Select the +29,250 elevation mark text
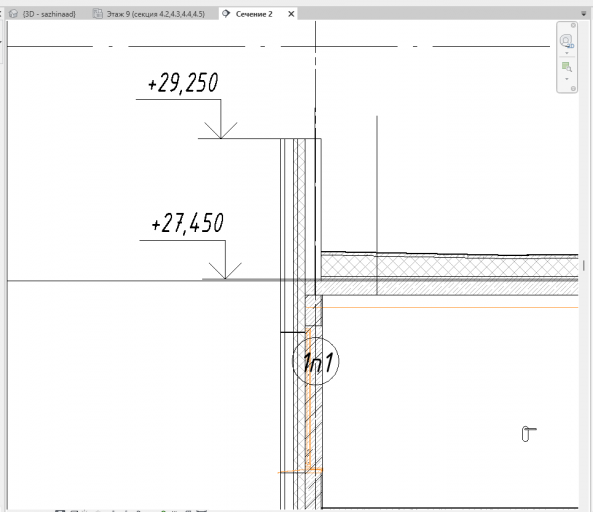 183,82
